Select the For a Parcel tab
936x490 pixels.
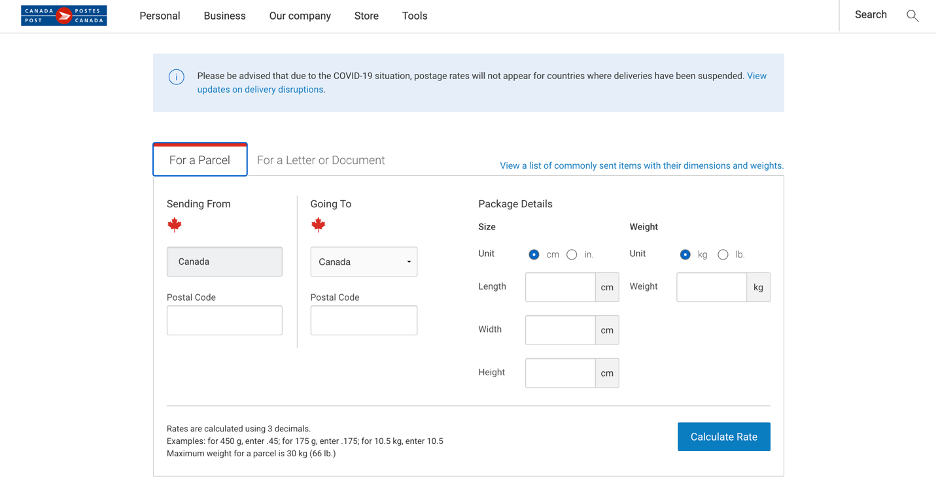tap(200, 160)
